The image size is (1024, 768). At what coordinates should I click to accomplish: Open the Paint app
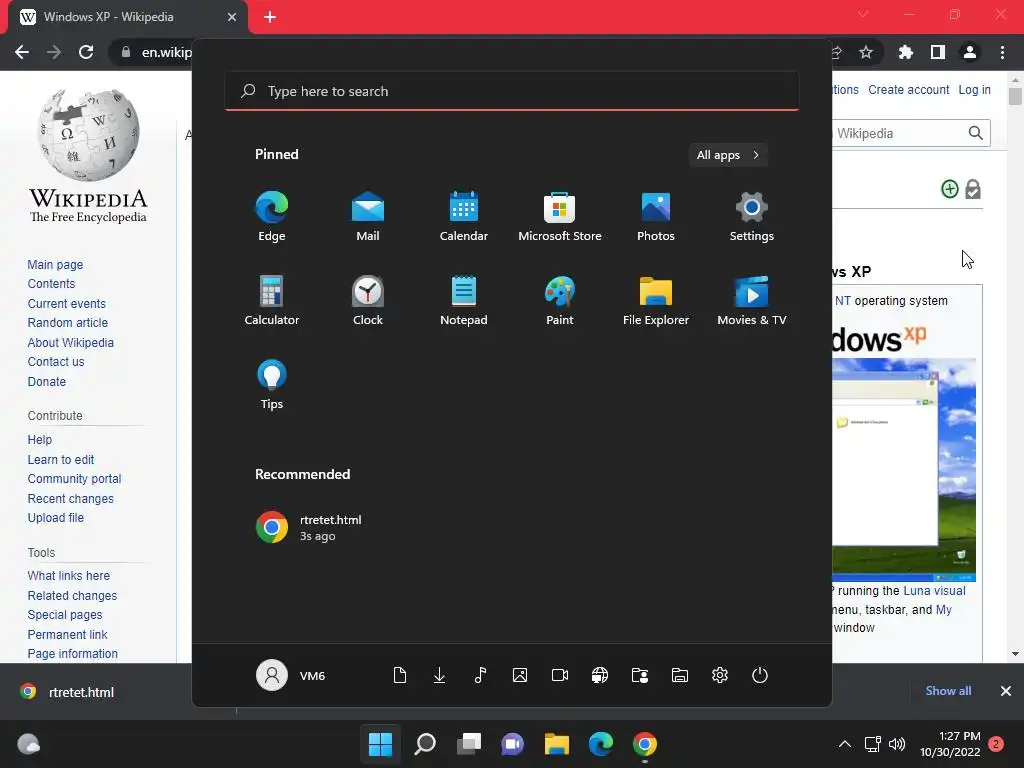pyautogui.click(x=560, y=300)
